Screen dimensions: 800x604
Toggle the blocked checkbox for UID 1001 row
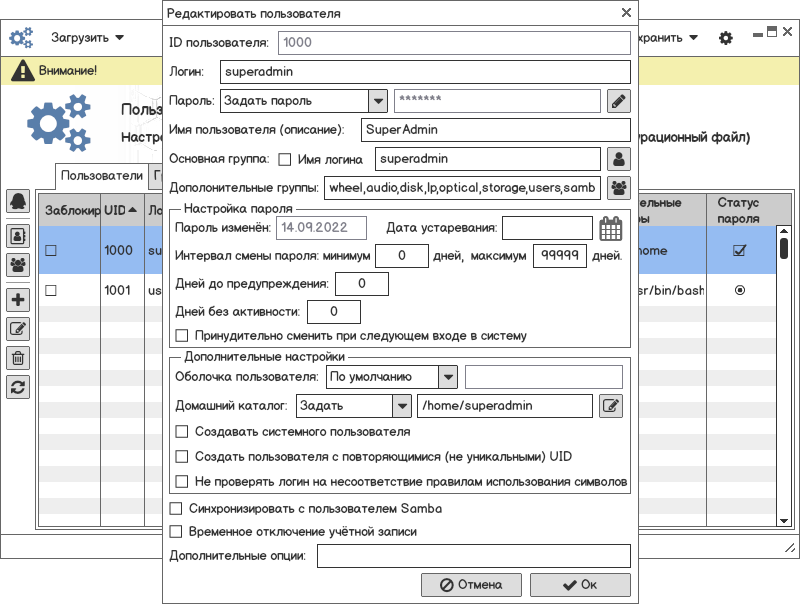[51, 290]
